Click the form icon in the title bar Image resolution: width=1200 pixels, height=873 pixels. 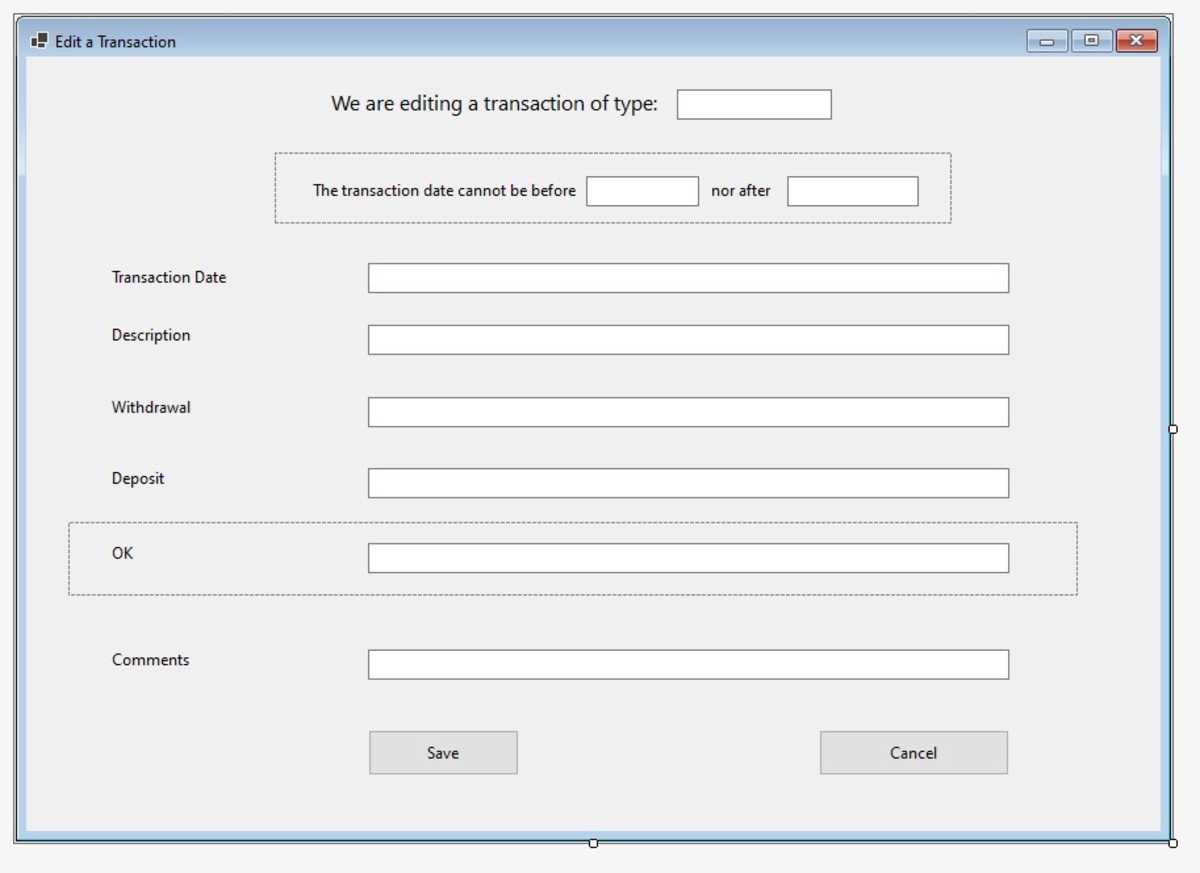(40, 41)
